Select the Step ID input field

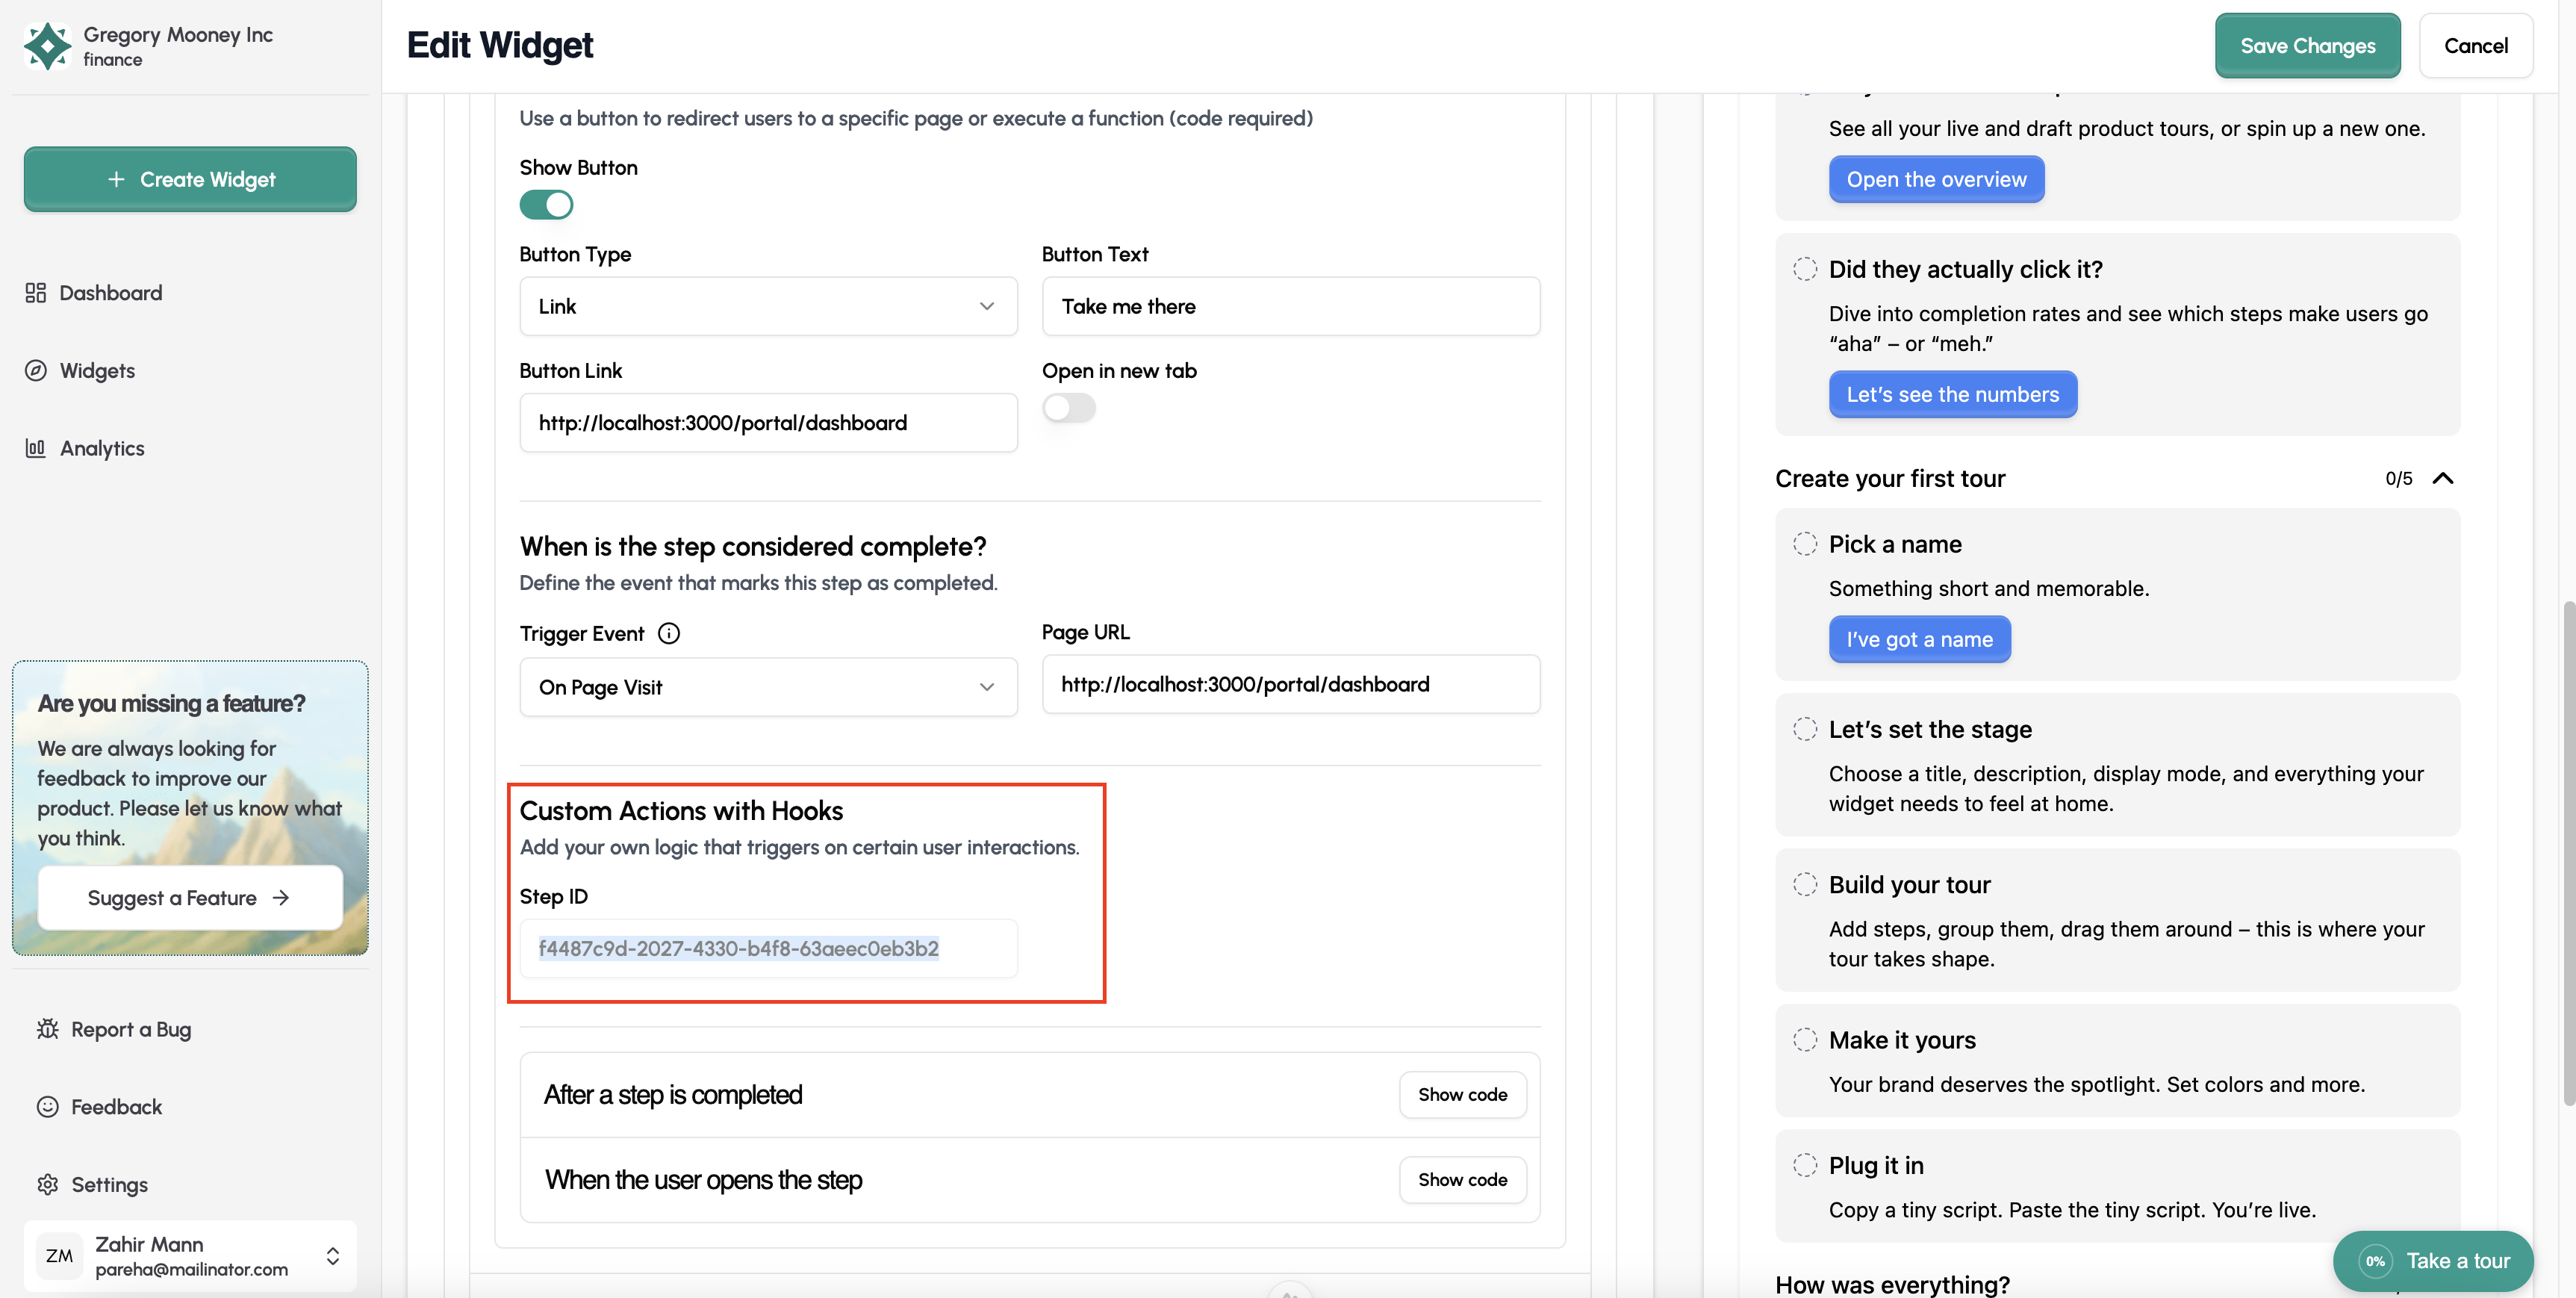[767, 948]
